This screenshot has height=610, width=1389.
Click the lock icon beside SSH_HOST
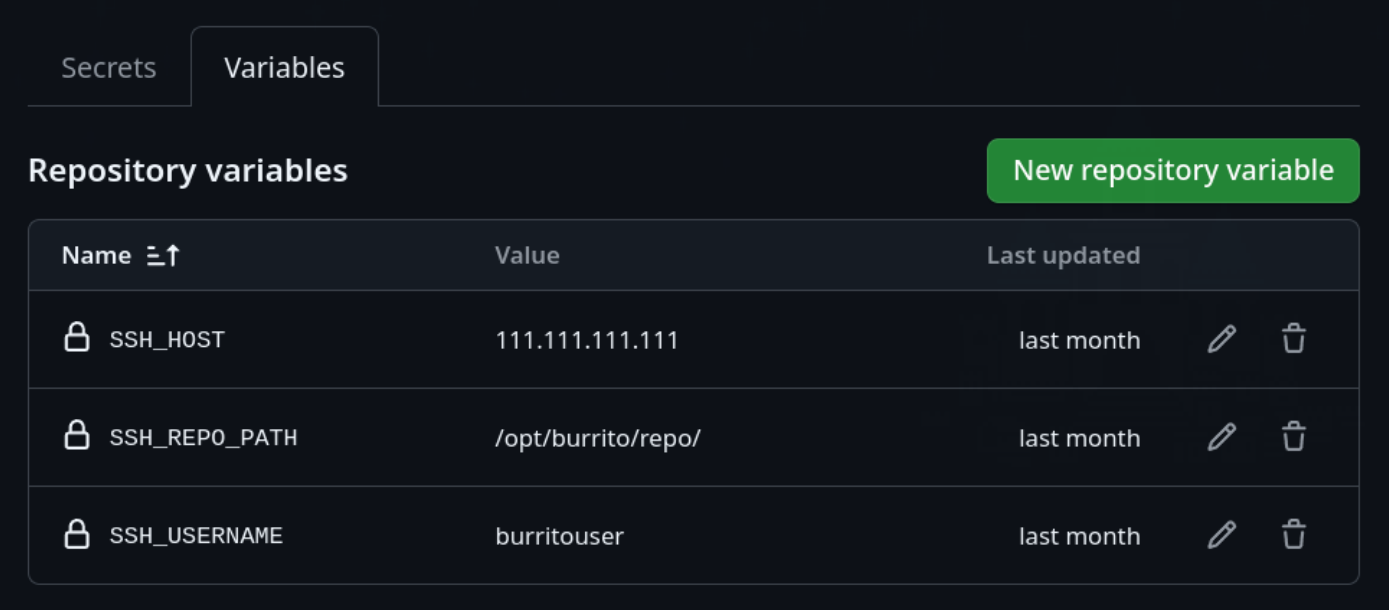(x=77, y=337)
